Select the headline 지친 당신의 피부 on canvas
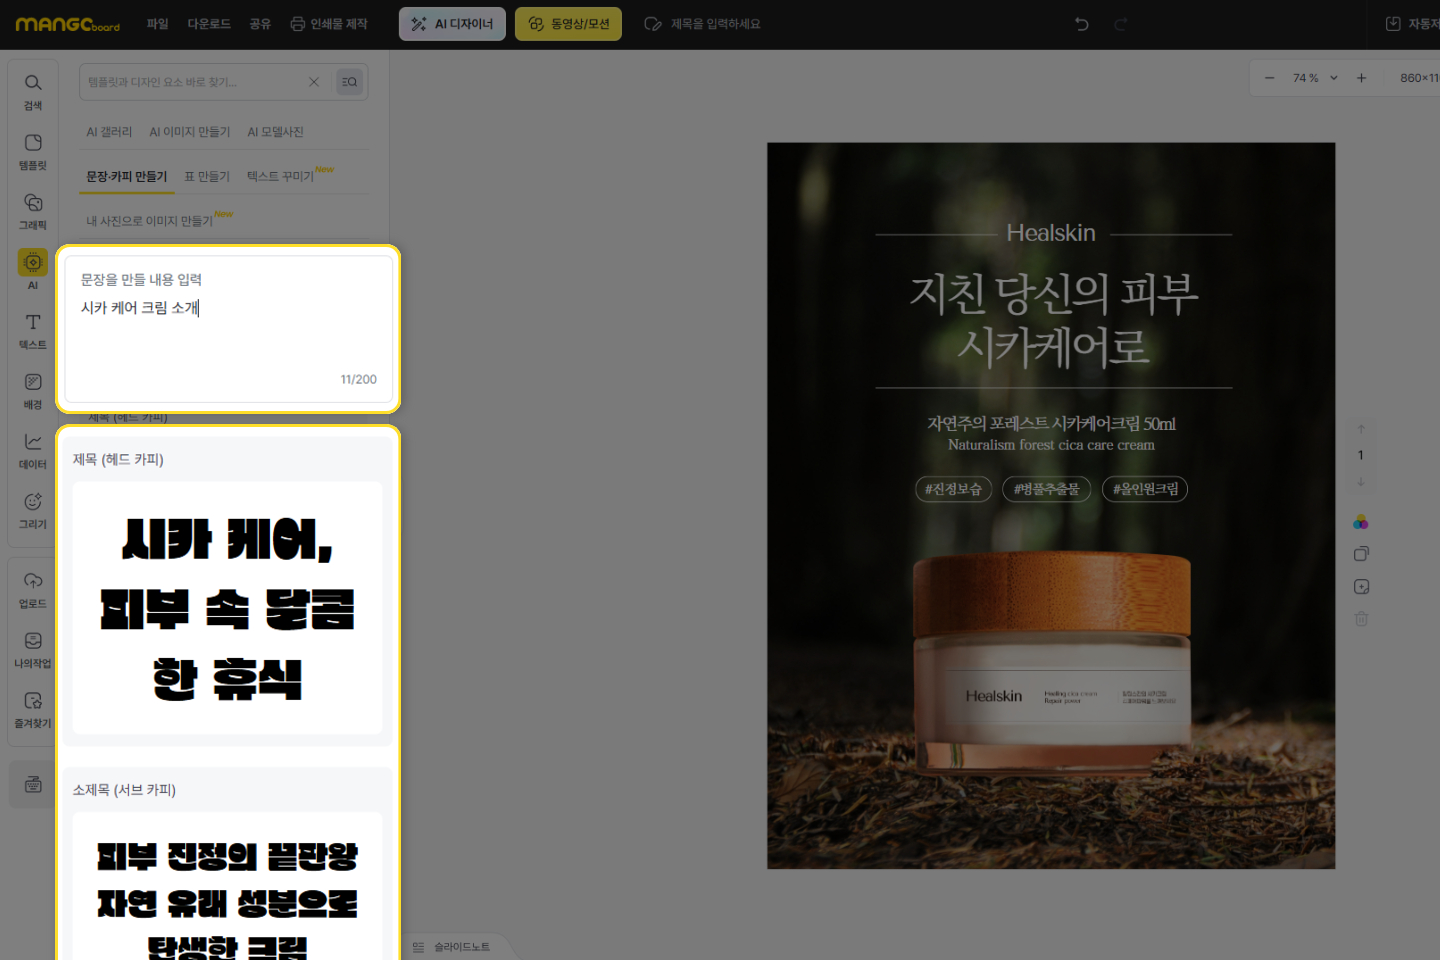Screen dimensions: 1440x960 1053,294
